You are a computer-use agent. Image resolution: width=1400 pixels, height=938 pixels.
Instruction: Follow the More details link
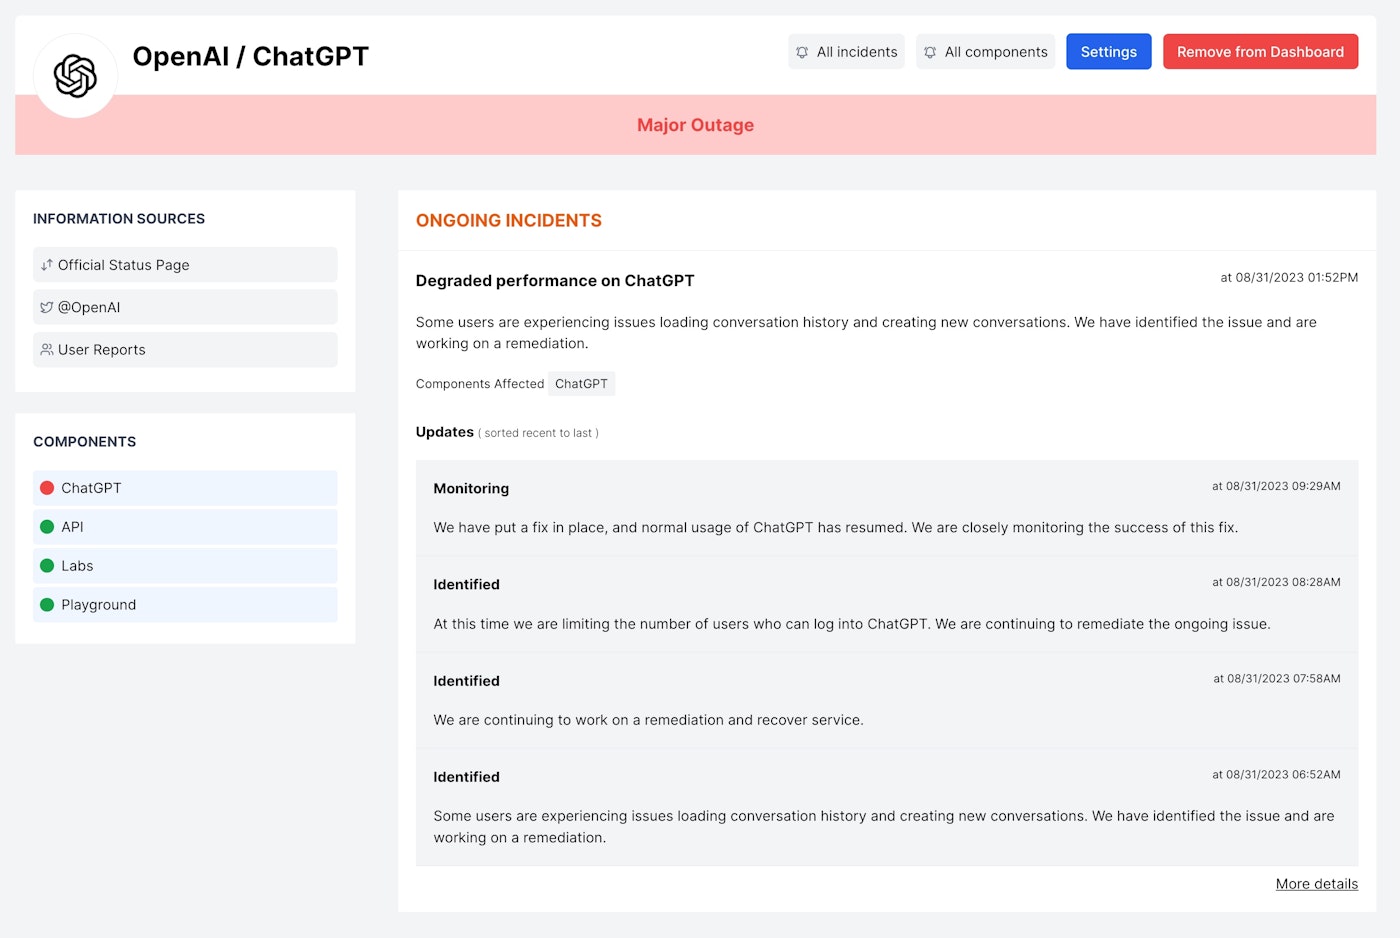[1317, 884]
